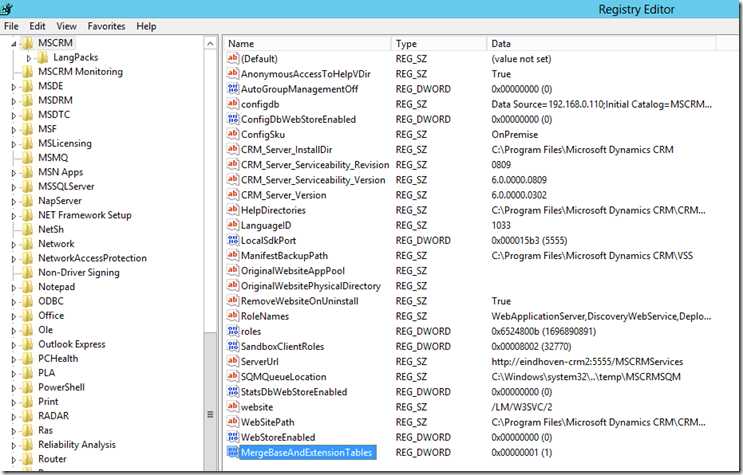Click the string icon beside ManifestBackupPath
Image resolution: width=743 pixels, height=475 pixels.
(233, 256)
